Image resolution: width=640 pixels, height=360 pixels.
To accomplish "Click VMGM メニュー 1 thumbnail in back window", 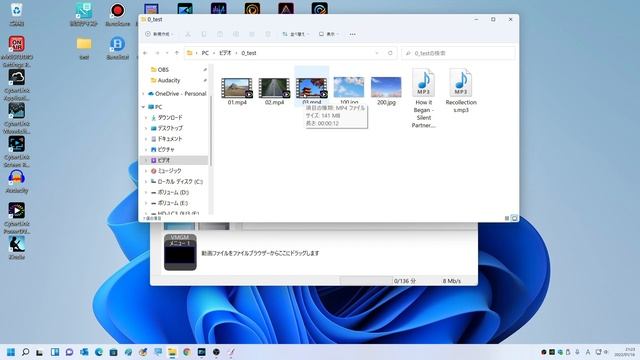I will tap(180, 252).
